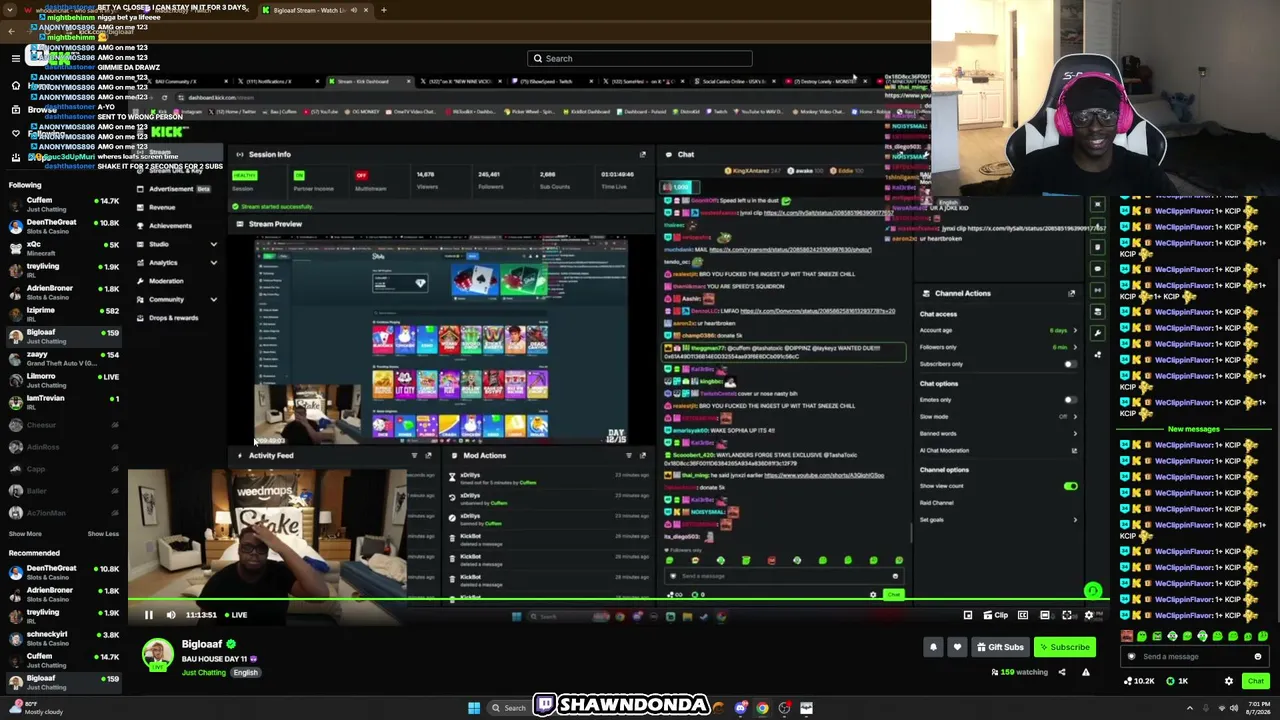Open Drops & rewards in streamed dashboard menu

point(173,318)
